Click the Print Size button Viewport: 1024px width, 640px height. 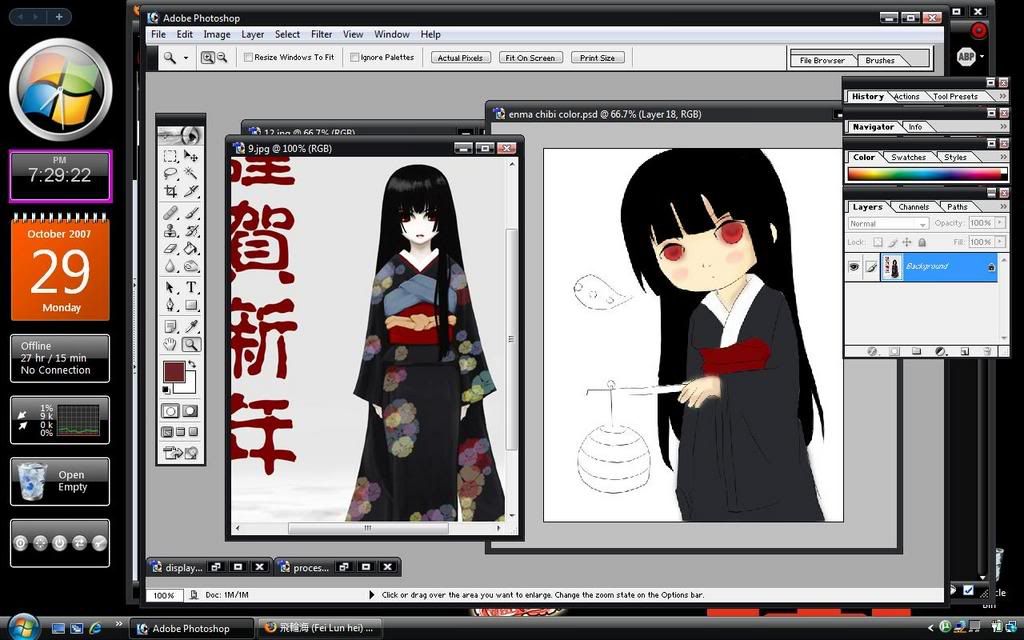(598, 57)
